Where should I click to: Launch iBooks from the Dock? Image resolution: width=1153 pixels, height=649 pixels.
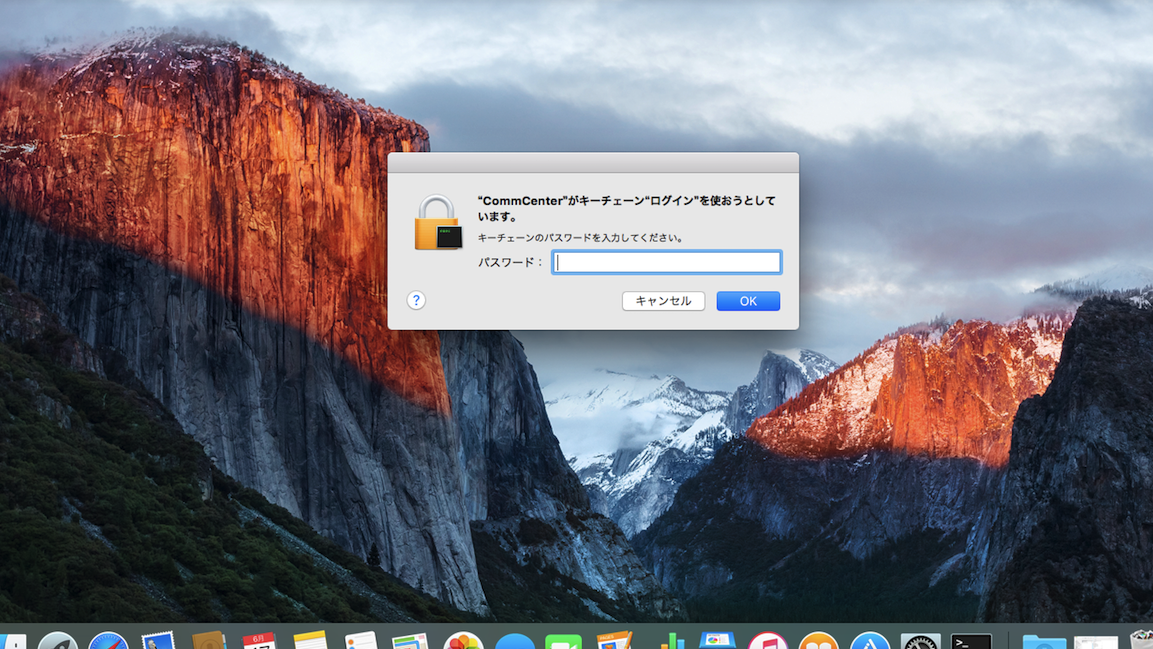click(818, 641)
